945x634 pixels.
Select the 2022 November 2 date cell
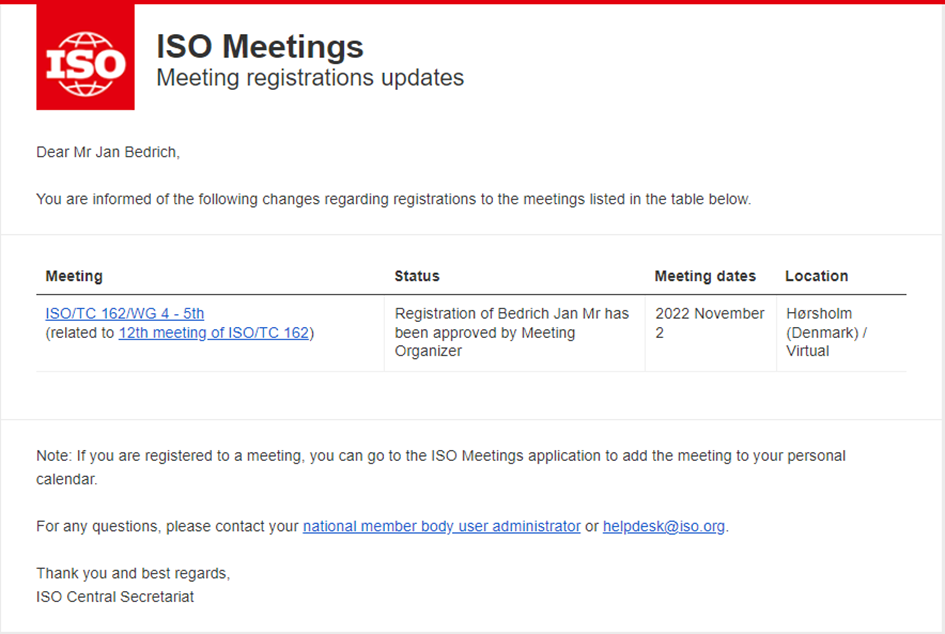tap(709, 323)
